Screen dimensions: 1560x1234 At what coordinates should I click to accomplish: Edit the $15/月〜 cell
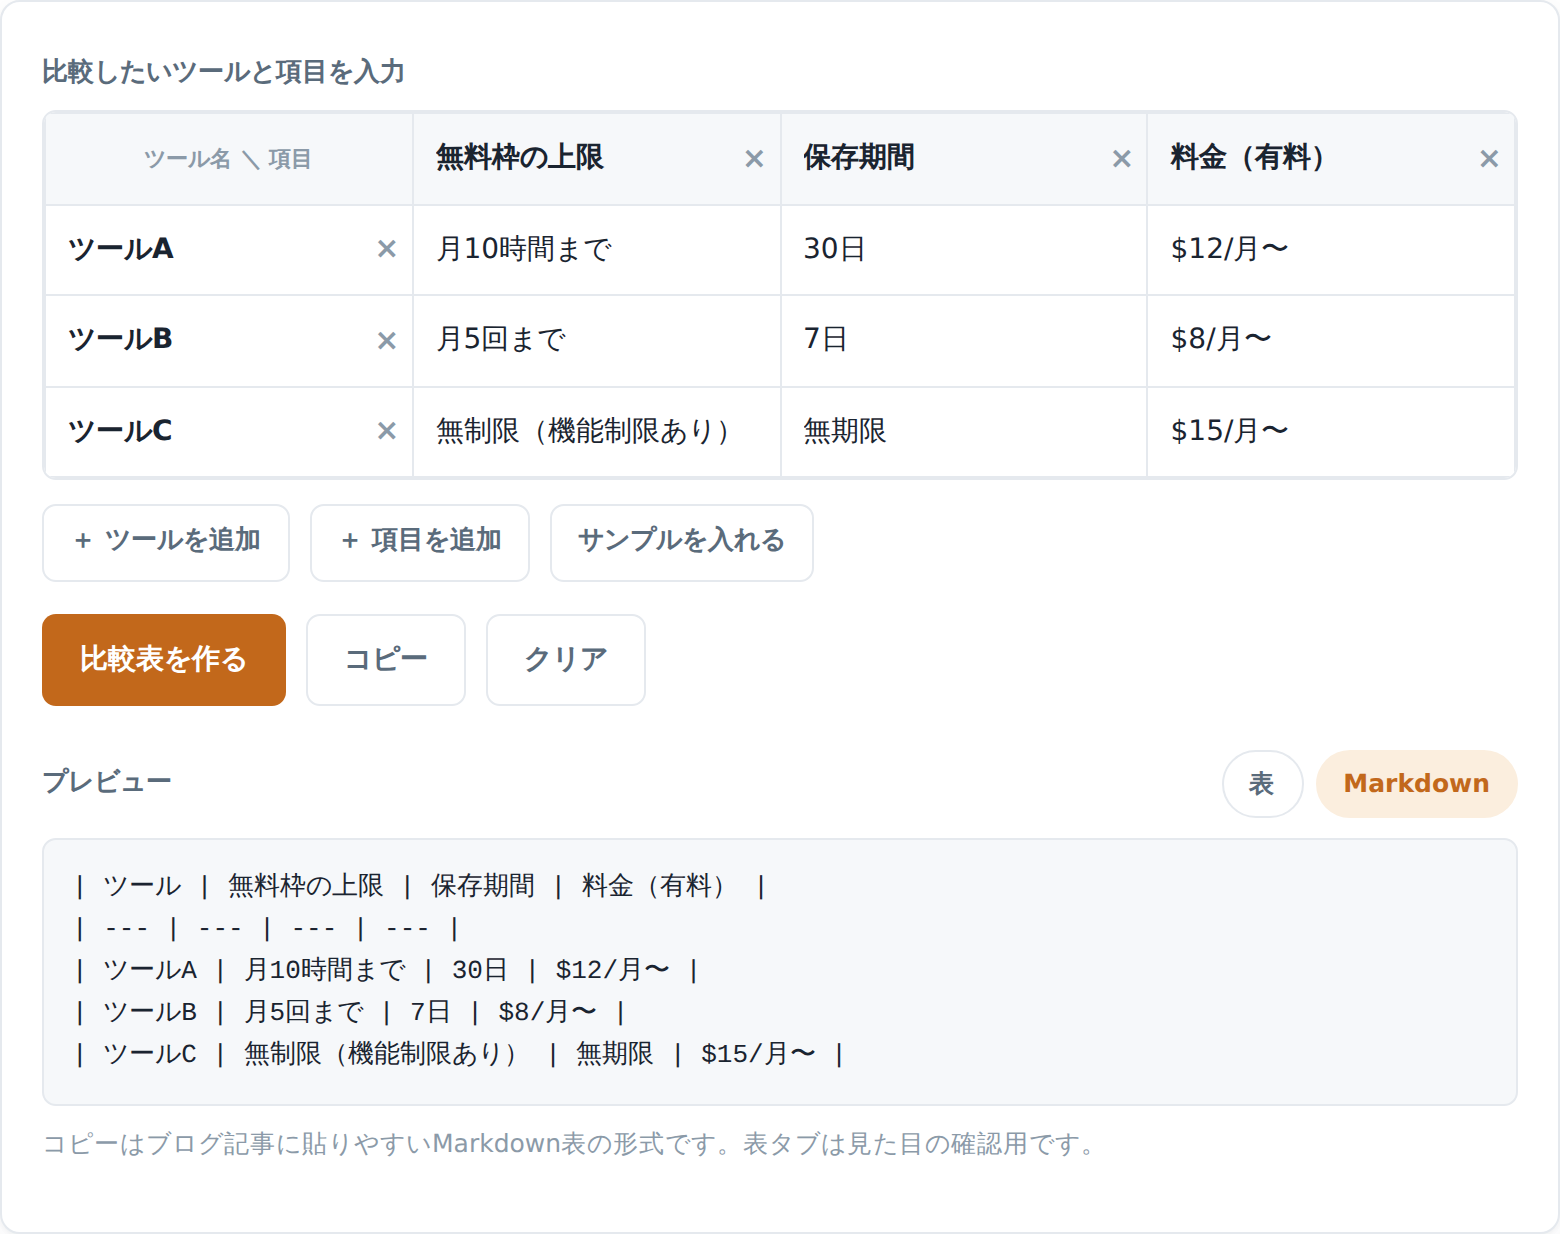pos(1331,431)
